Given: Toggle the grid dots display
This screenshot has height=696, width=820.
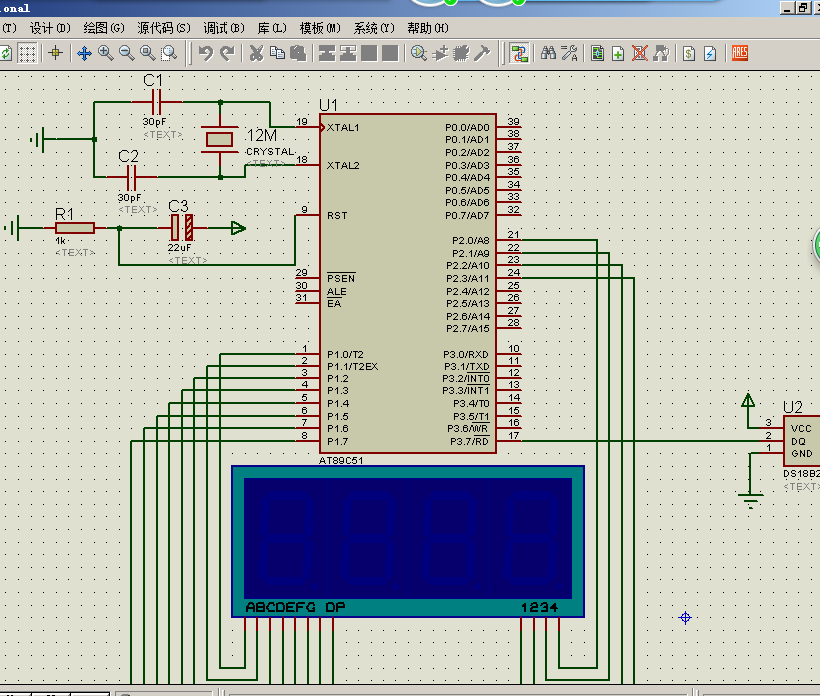Looking at the screenshot, I should tap(27, 53).
